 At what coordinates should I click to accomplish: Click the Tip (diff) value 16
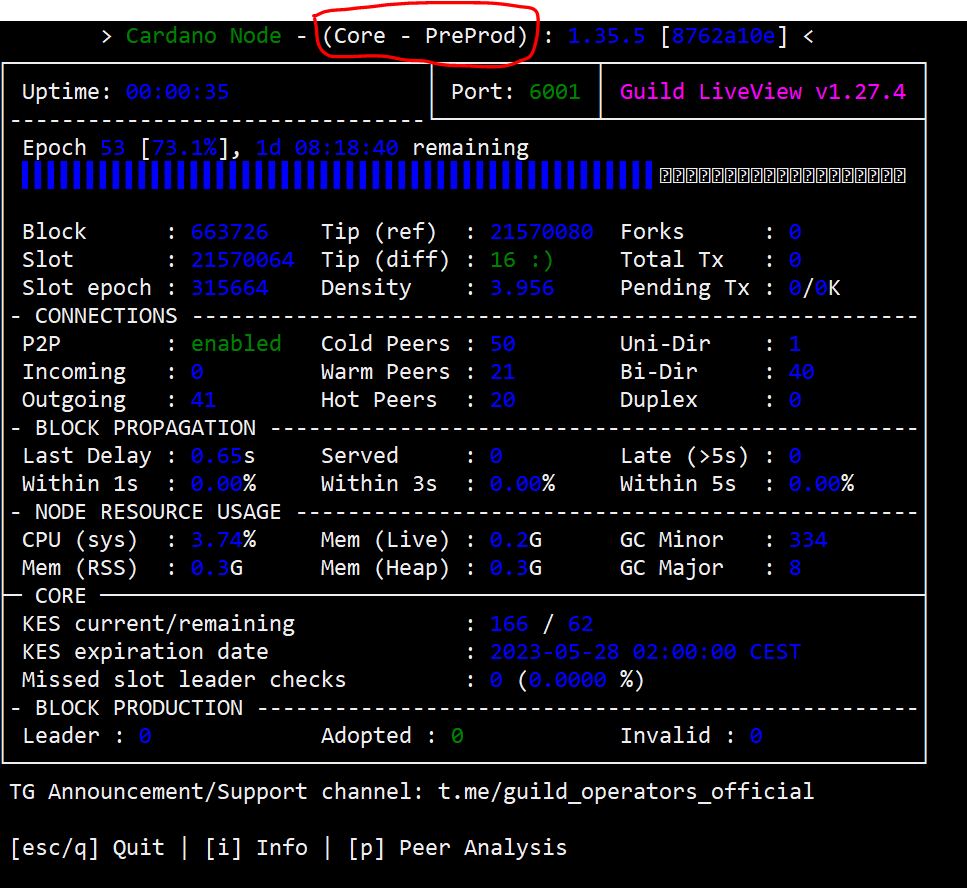tap(502, 260)
